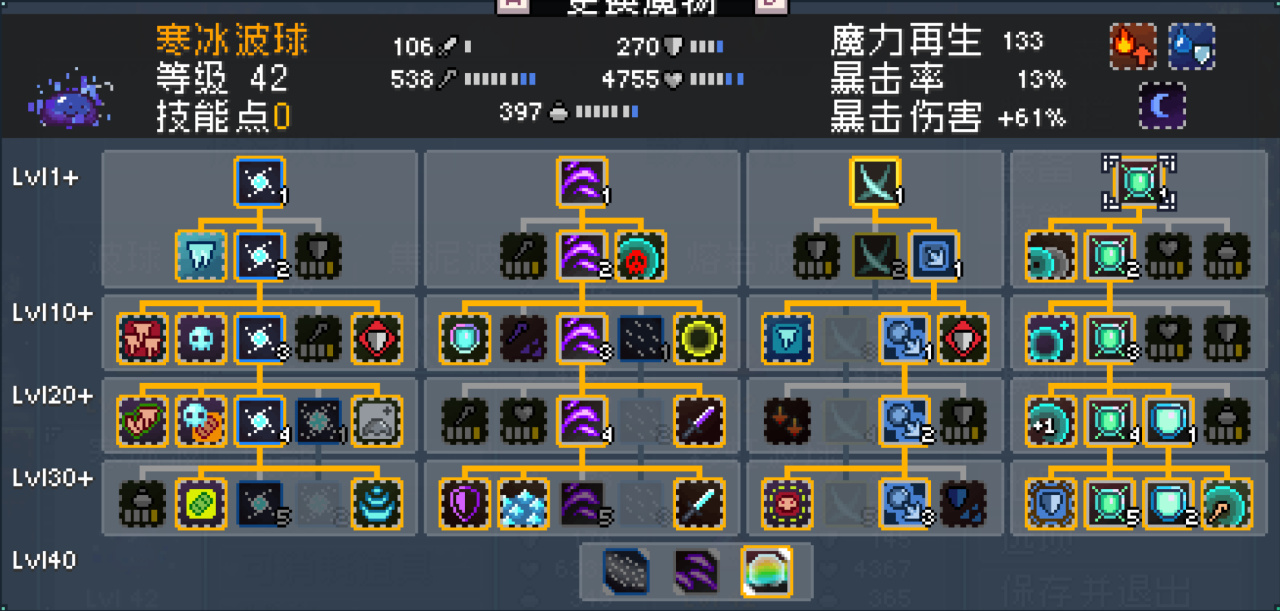Select the crossed swords skill at third tree top
The height and width of the screenshot is (611, 1280).
point(876,181)
